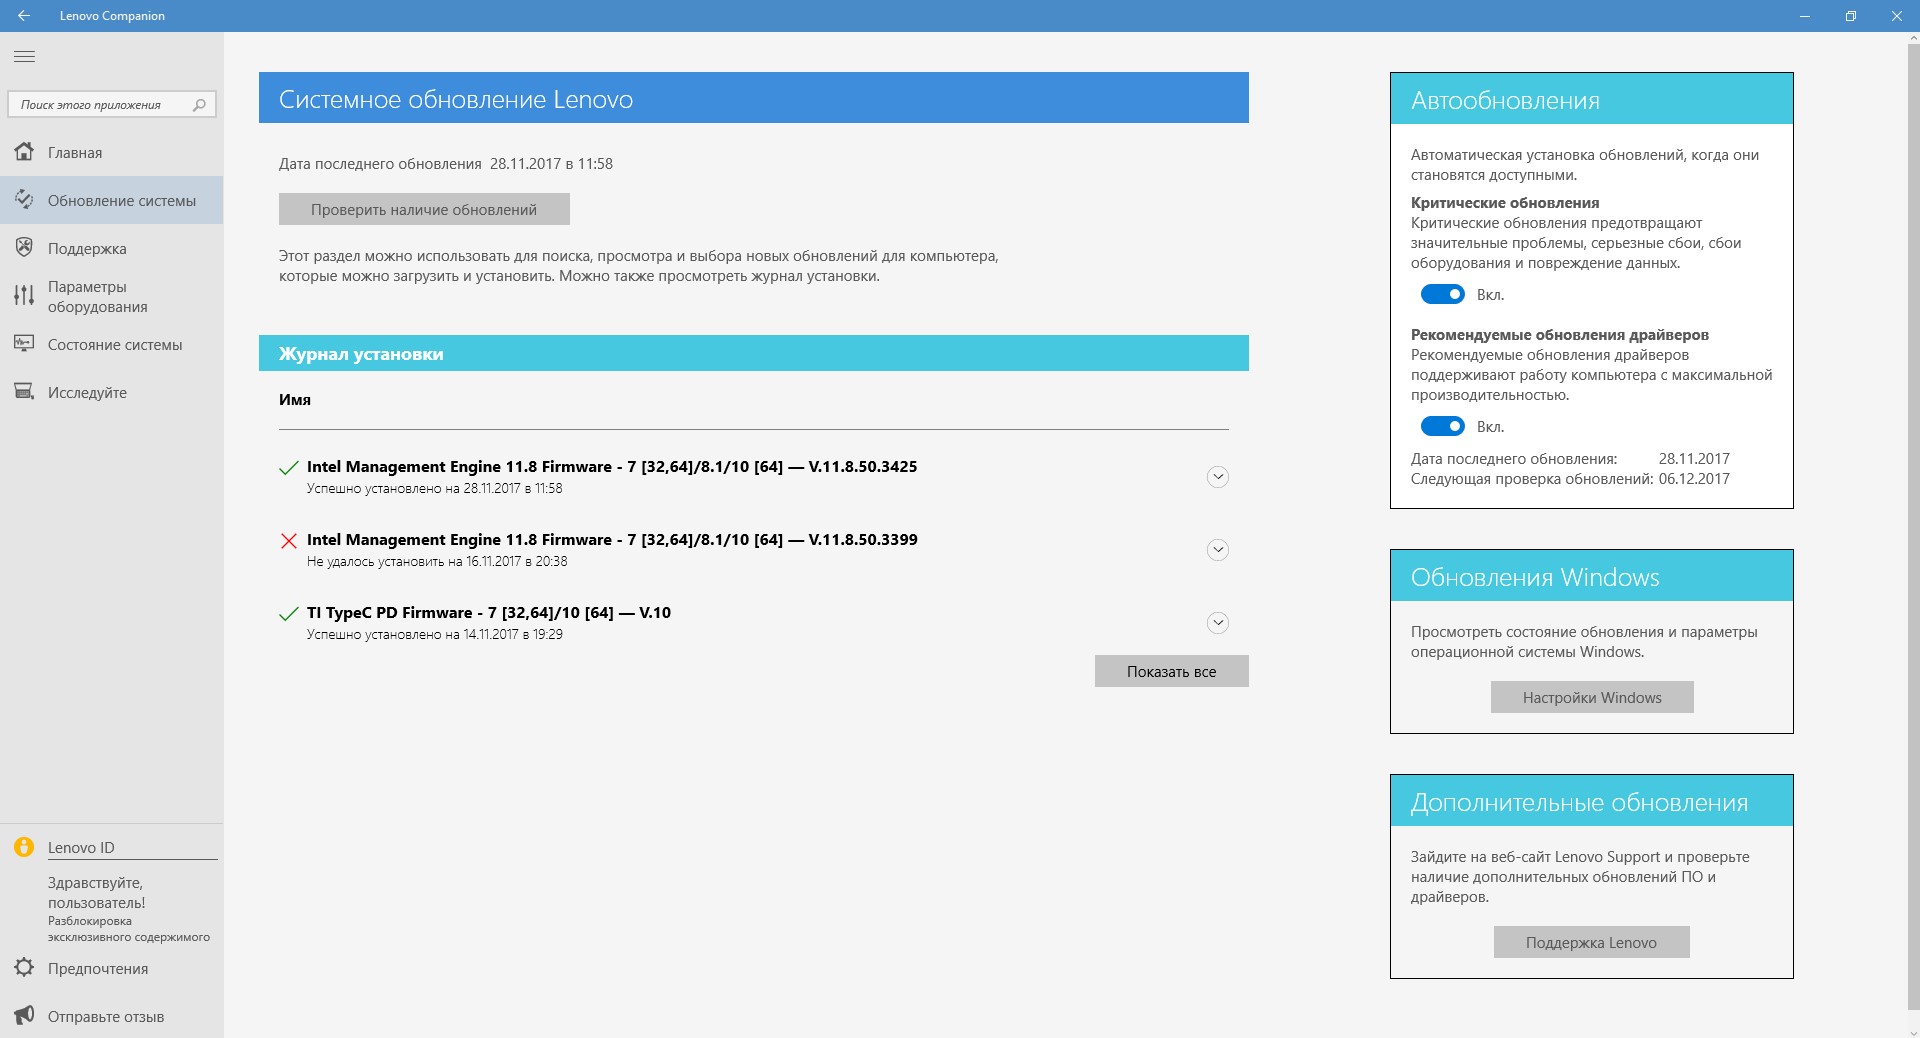1920x1038 pixels.
Task: Click the Автообновления panel header
Action: (1591, 99)
